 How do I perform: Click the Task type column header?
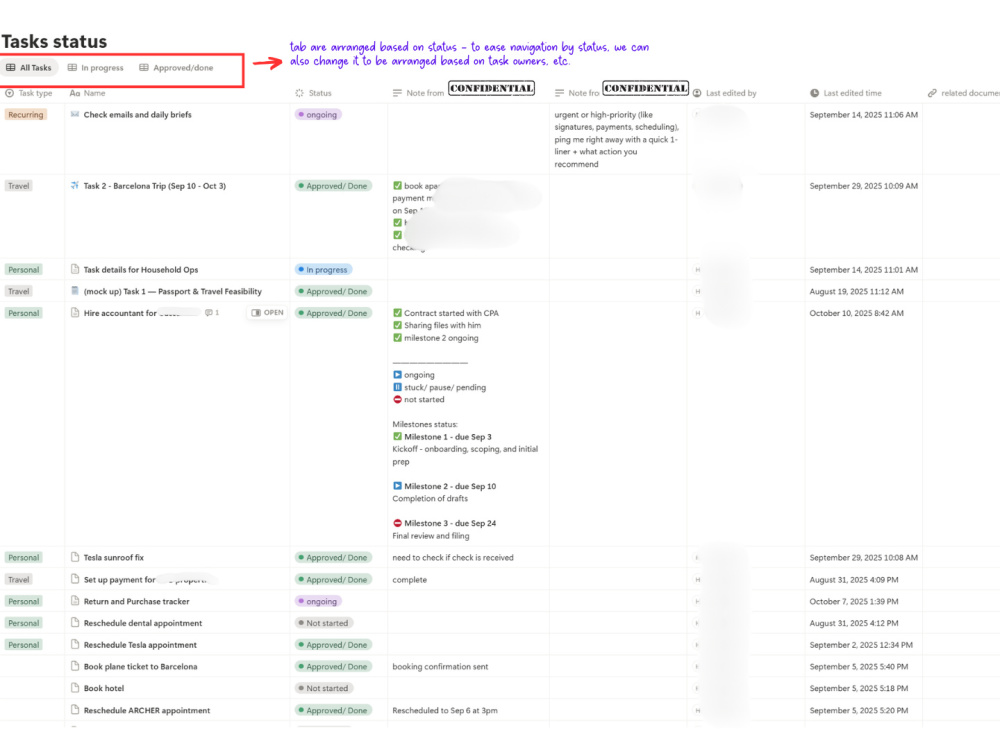point(29,93)
